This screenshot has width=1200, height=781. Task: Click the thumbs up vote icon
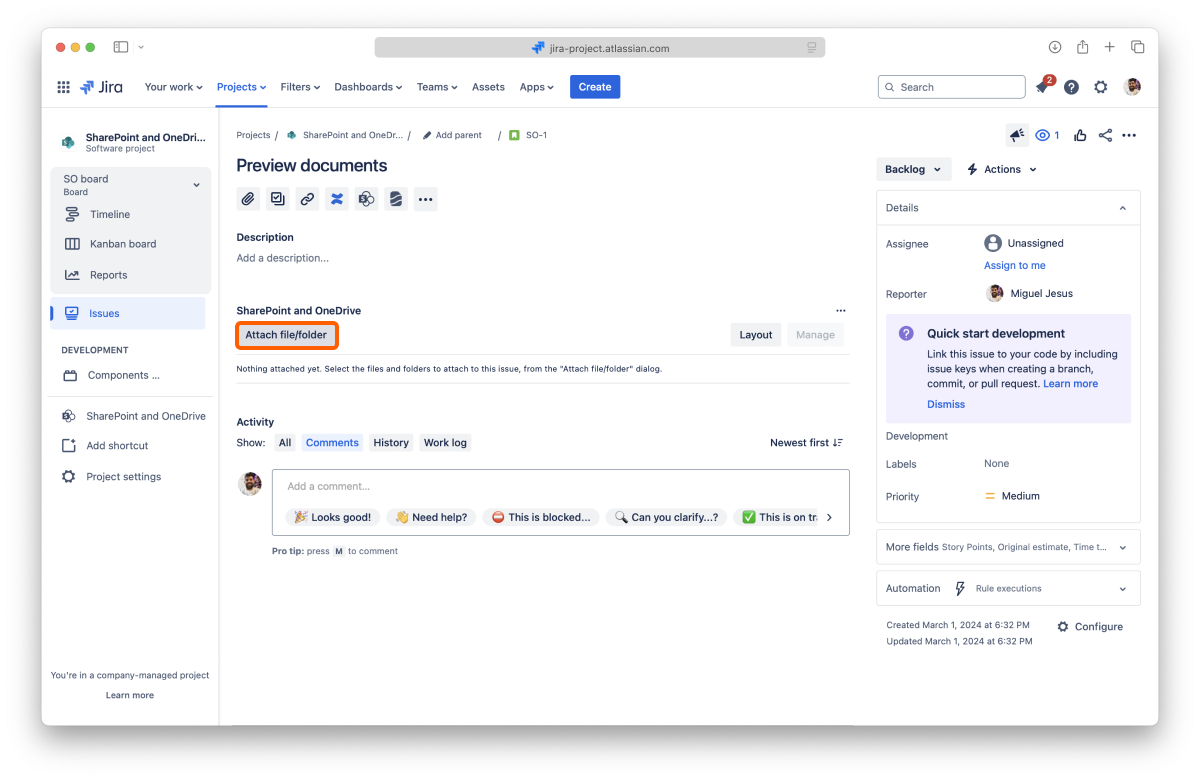1080,136
